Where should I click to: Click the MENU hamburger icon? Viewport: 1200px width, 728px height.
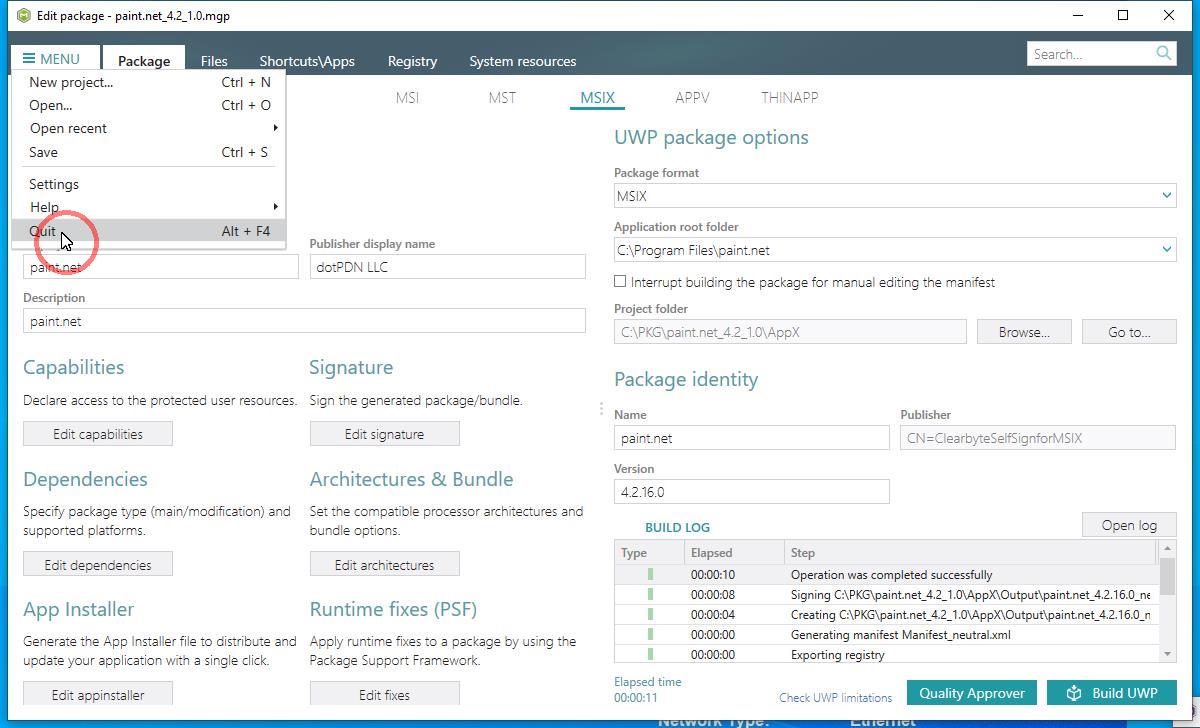point(29,59)
